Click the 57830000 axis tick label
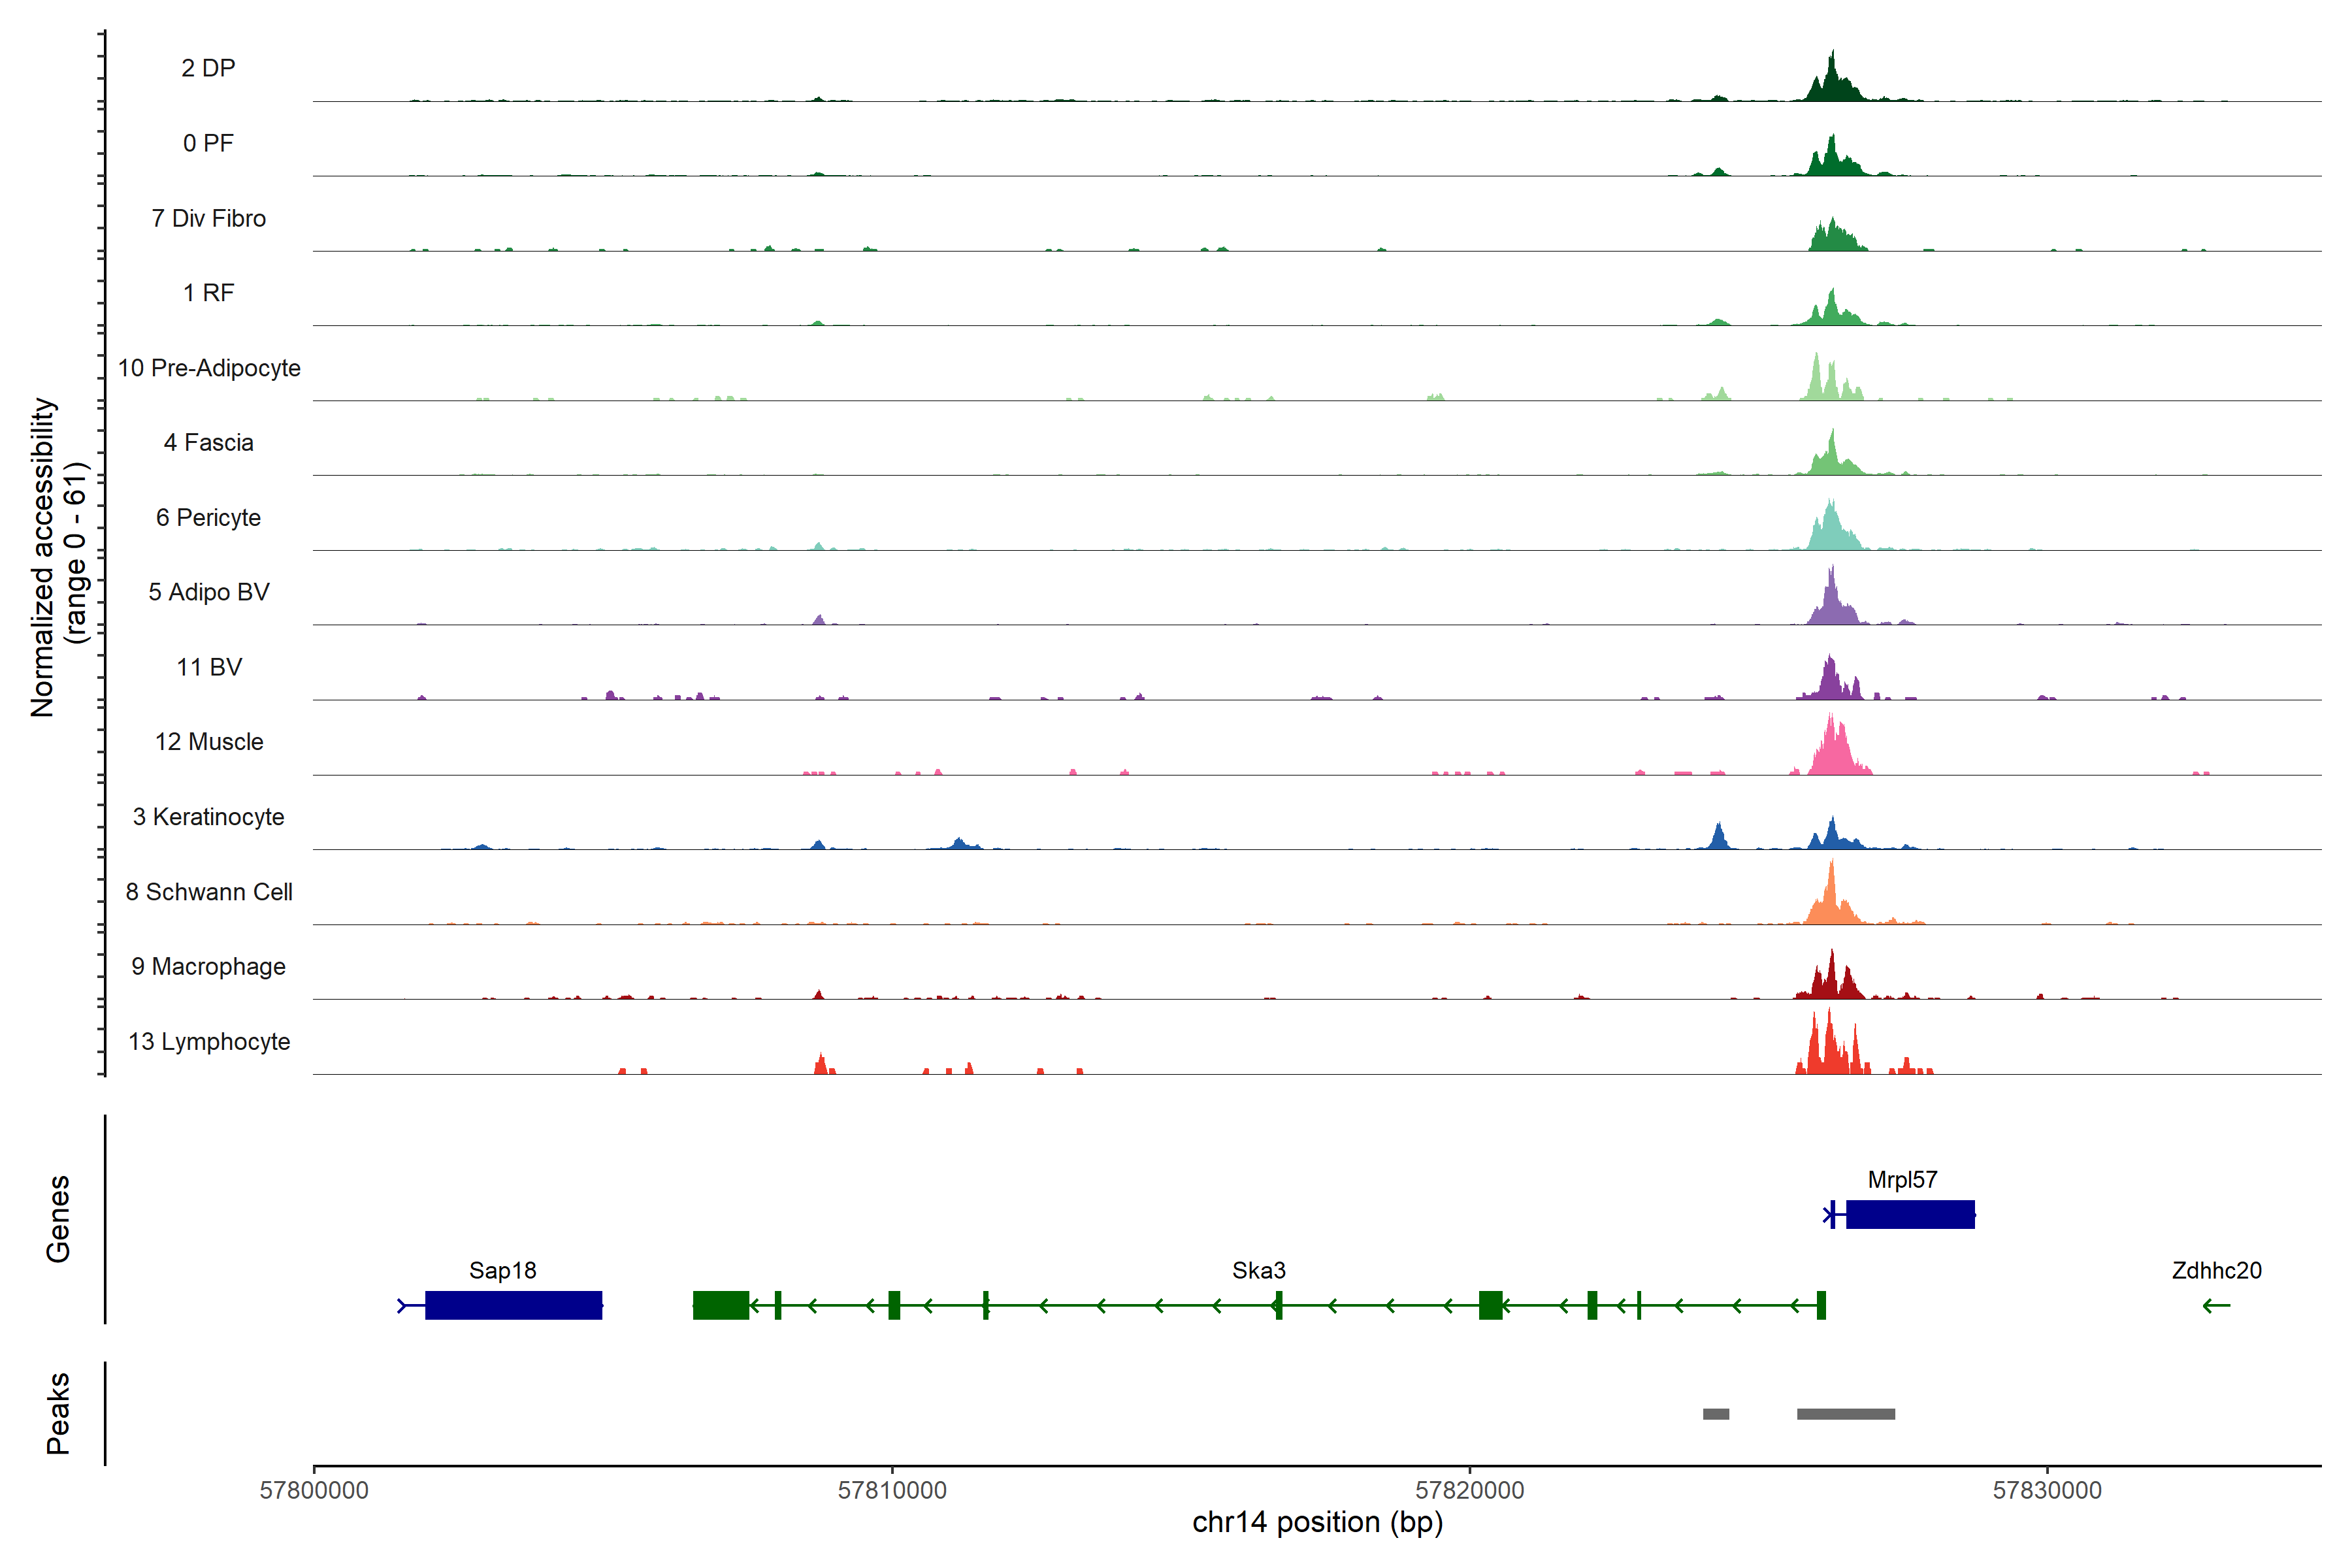 (2047, 1490)
